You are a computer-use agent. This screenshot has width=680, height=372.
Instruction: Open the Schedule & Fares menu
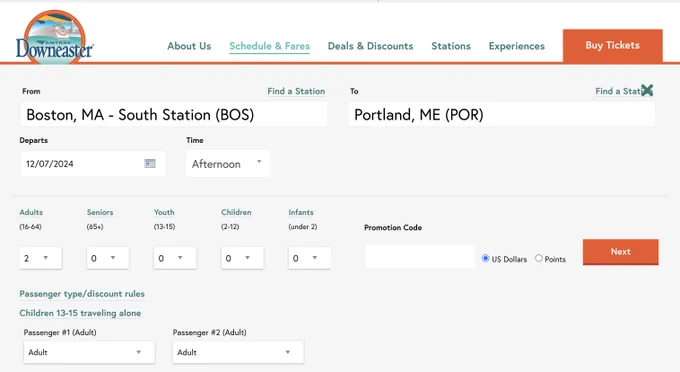pyautogui.click(x=269, y=46)
